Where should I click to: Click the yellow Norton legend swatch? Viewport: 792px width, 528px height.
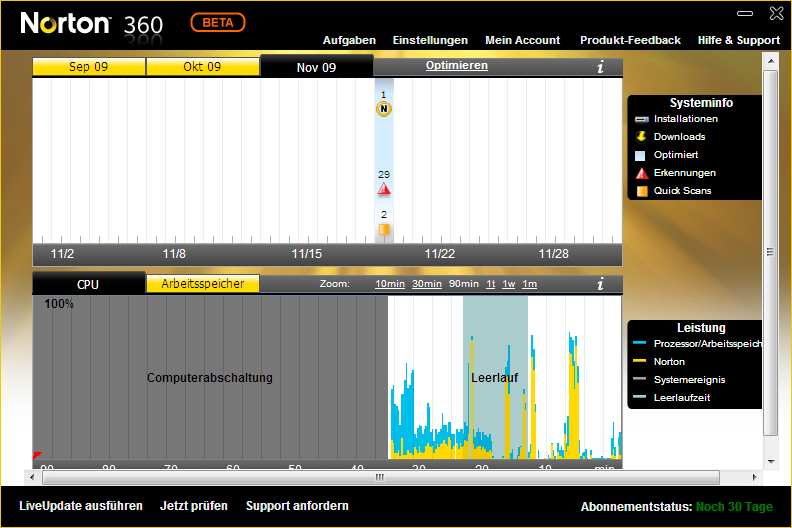coord(639,361)
